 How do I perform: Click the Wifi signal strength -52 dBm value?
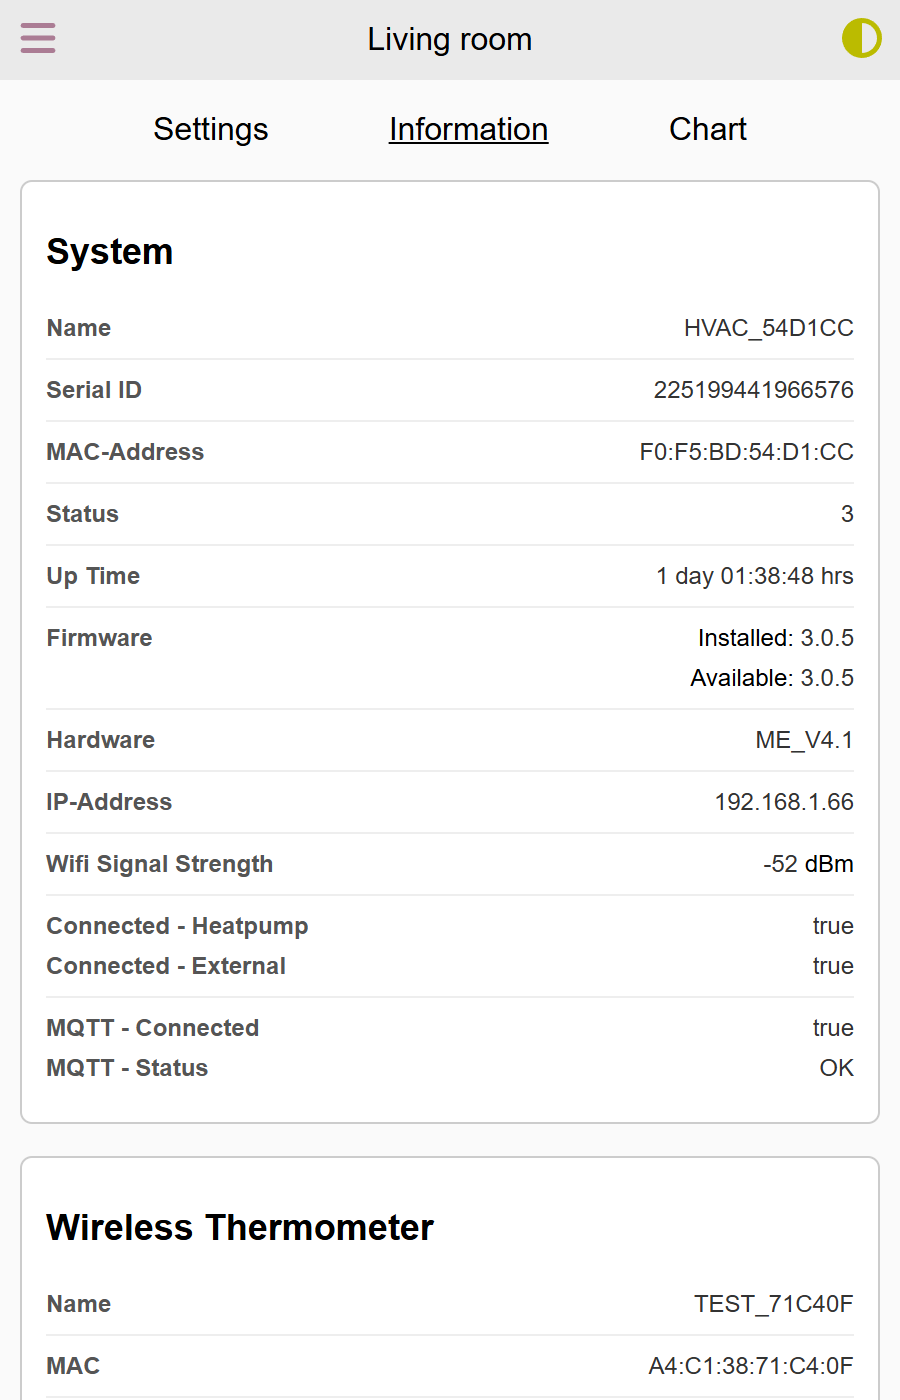807,864
